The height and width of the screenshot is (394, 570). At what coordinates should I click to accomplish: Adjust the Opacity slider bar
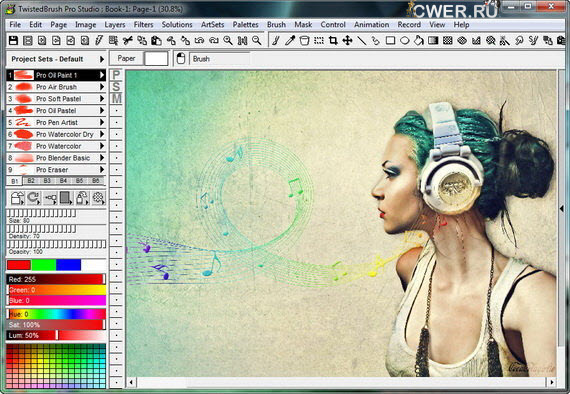pyautogui.click(x=56, y=244)
